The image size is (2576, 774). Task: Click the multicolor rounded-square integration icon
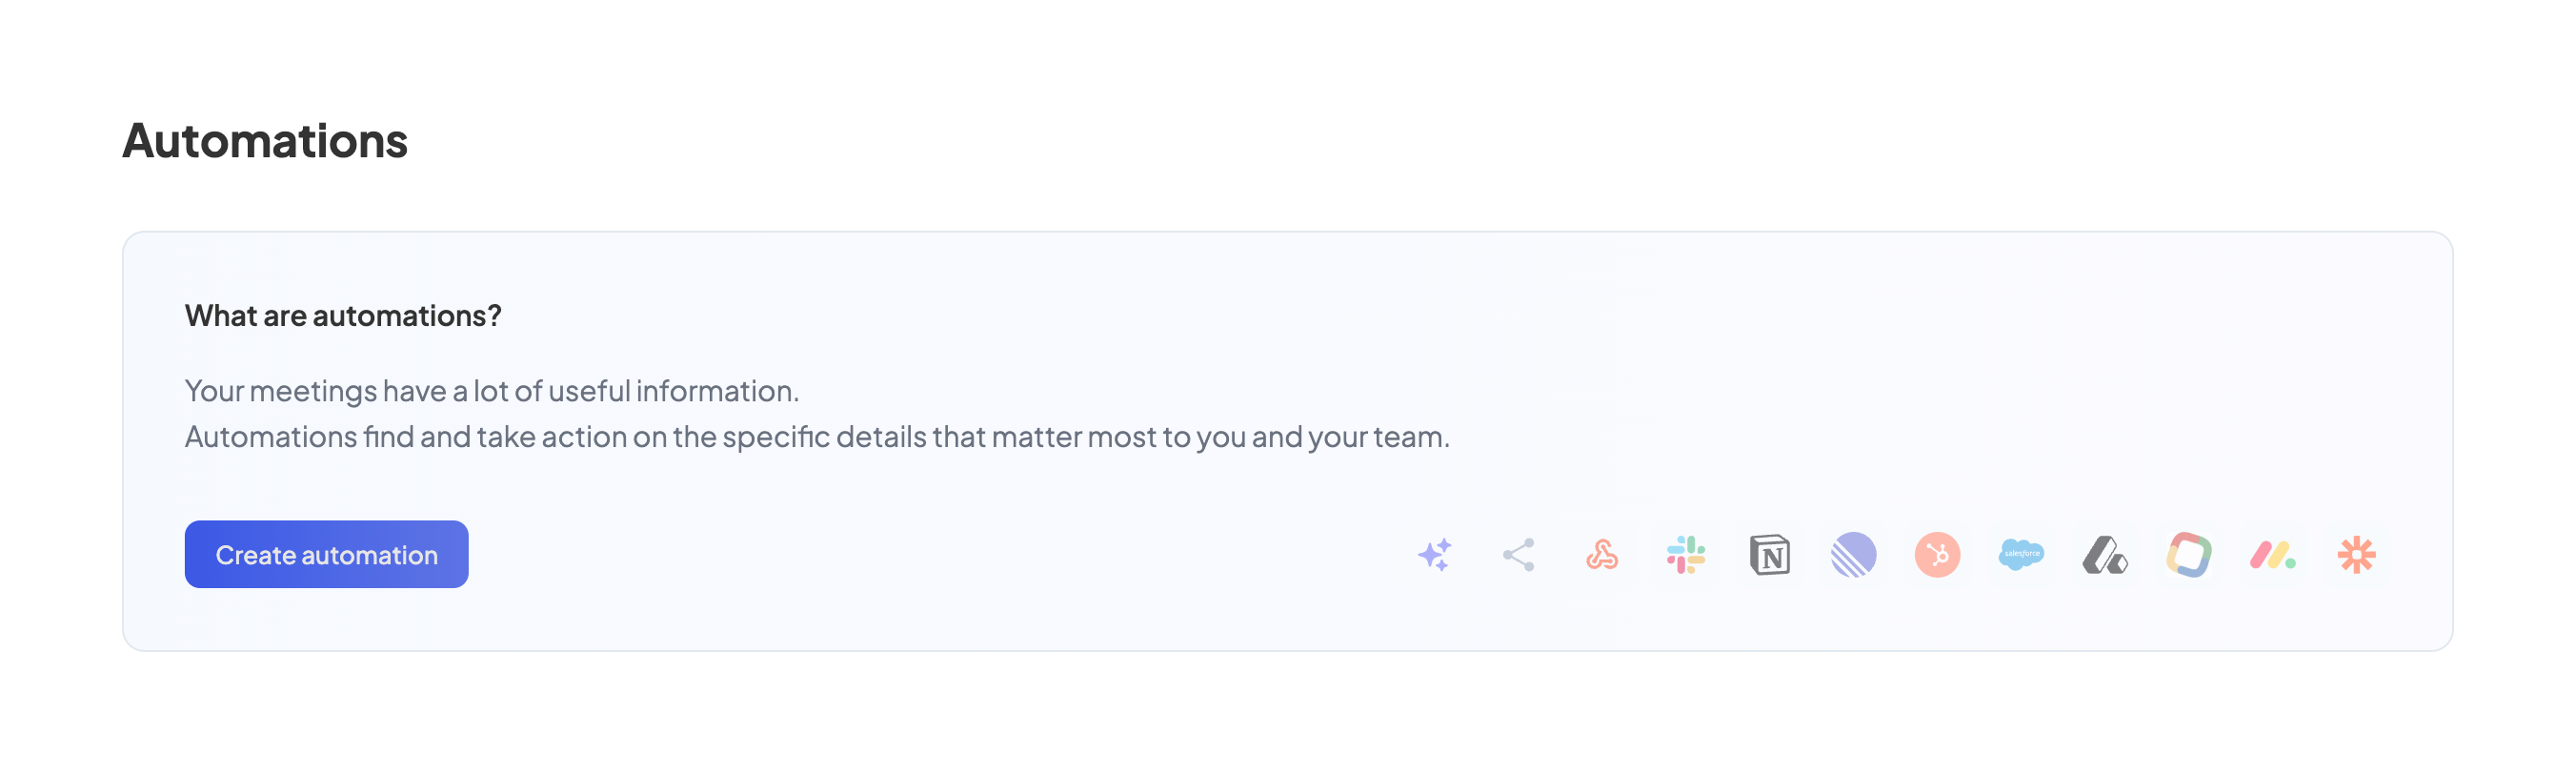tap(2189, 555)
